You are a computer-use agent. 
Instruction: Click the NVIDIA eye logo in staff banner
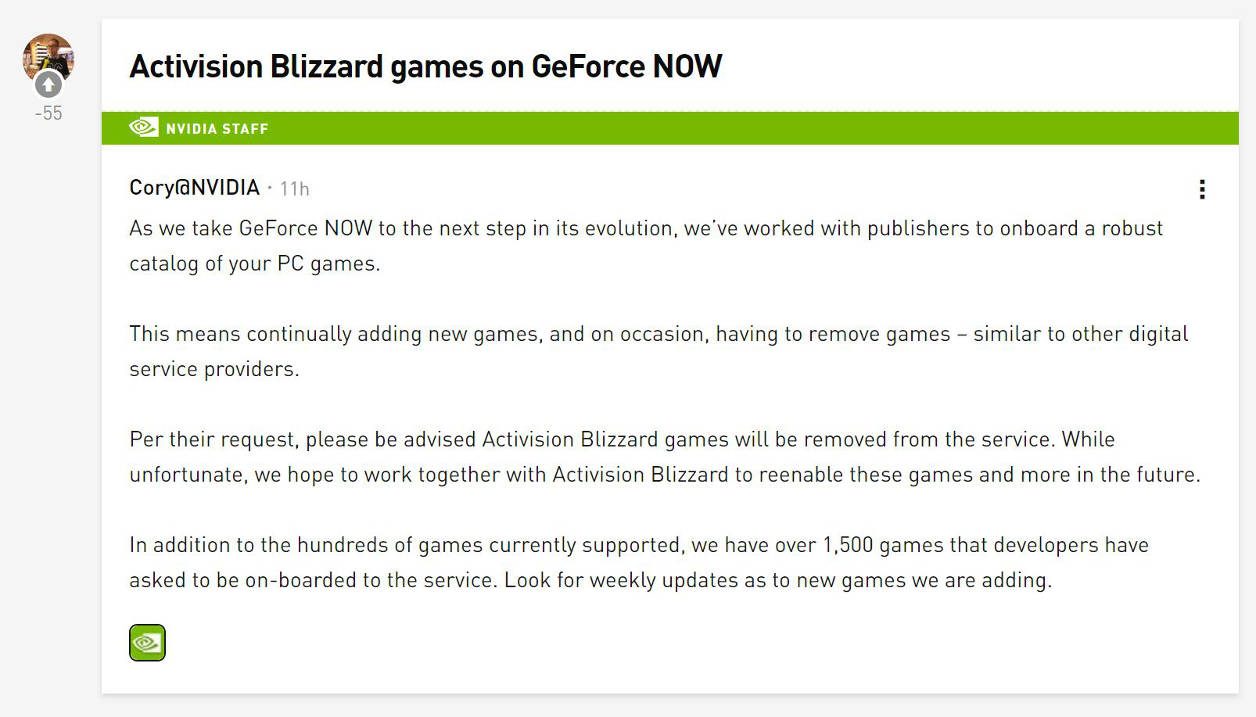click(143, 128)
